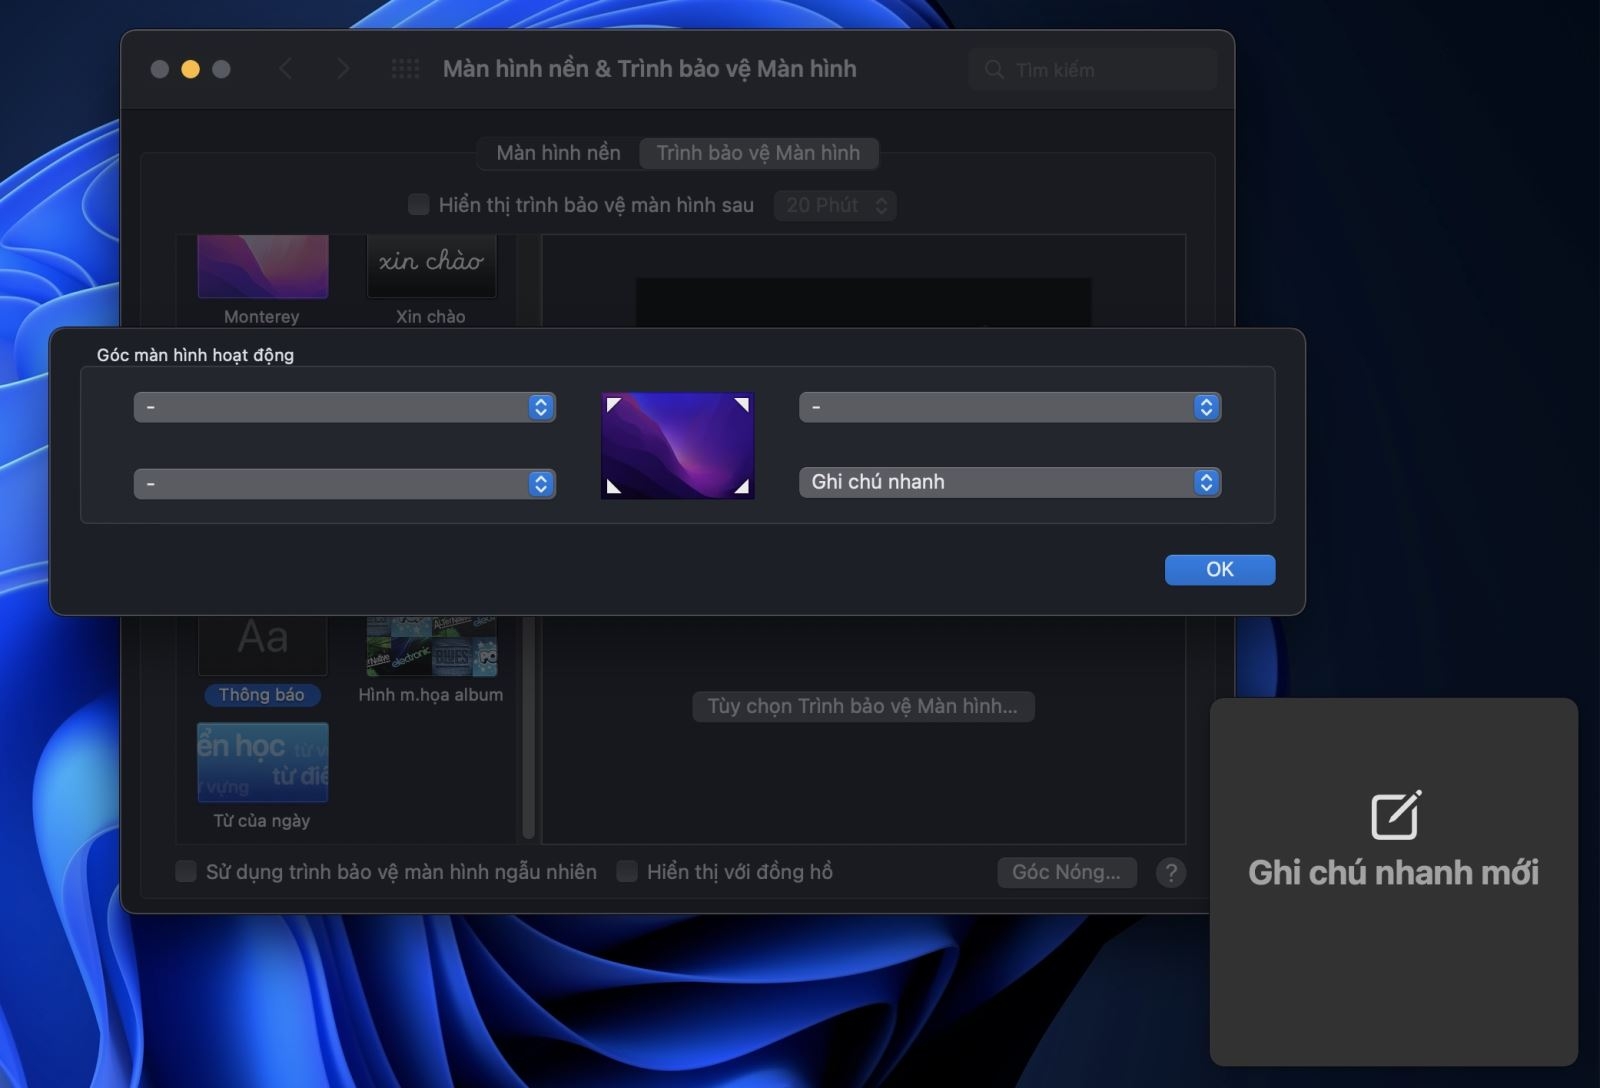The height and width of the screenshot is (1088, 1600).
Task: Click the new quick note pencil icon
Action: coord(1395,815)
